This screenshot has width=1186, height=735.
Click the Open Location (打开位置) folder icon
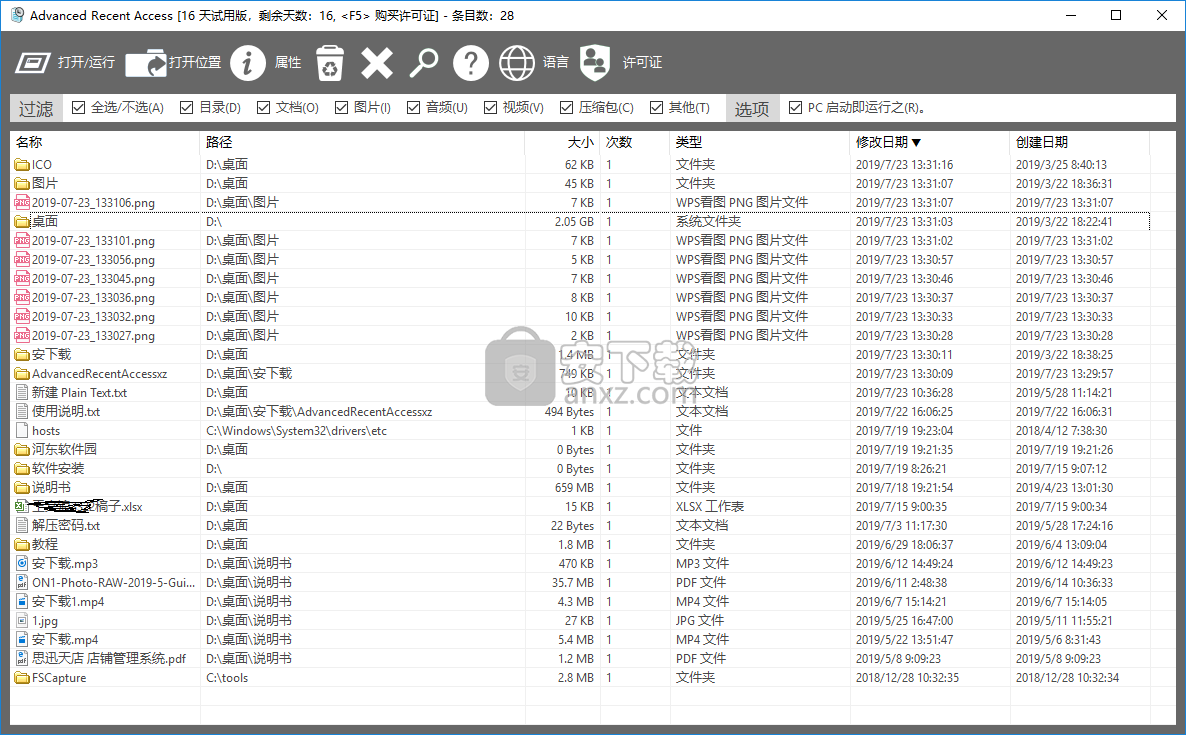145,63
